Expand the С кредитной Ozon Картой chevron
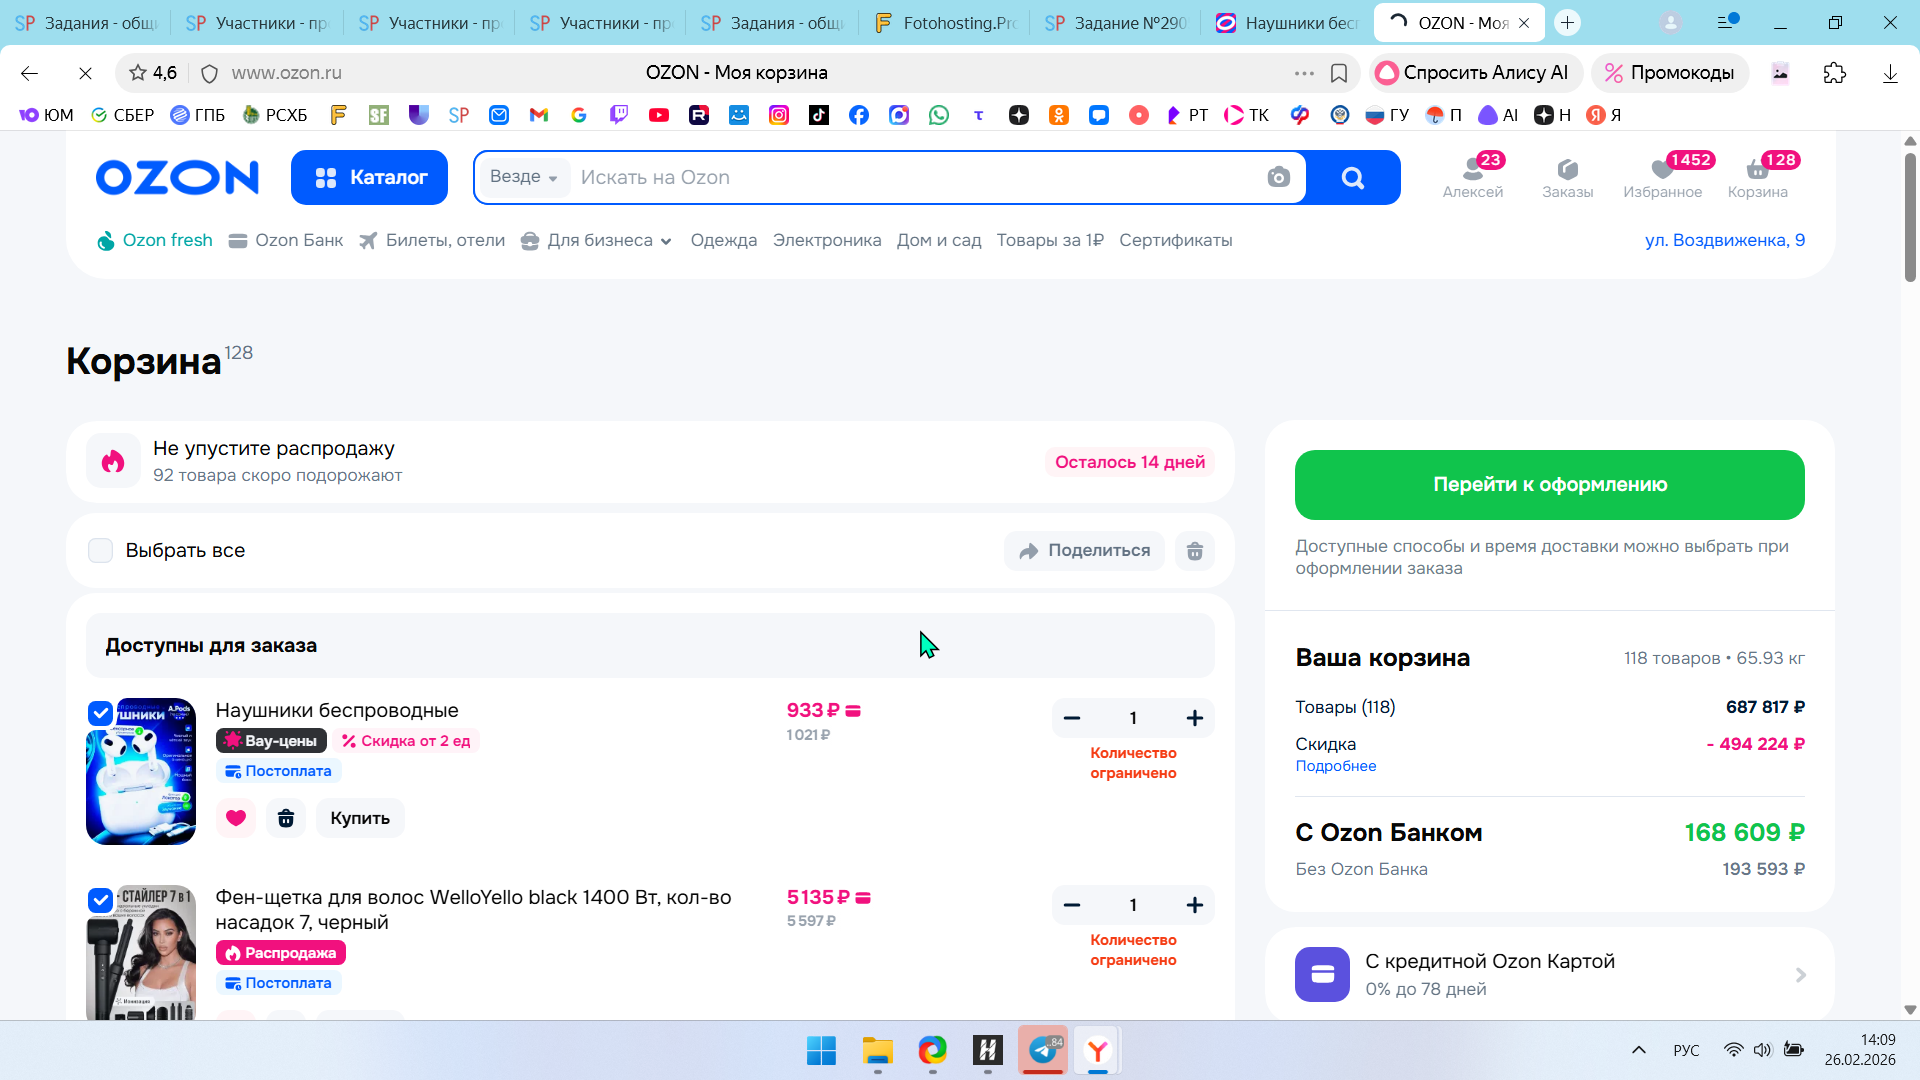Image resolution: width=1920 pixels, height=1080 pixels. click(1800, 975)
